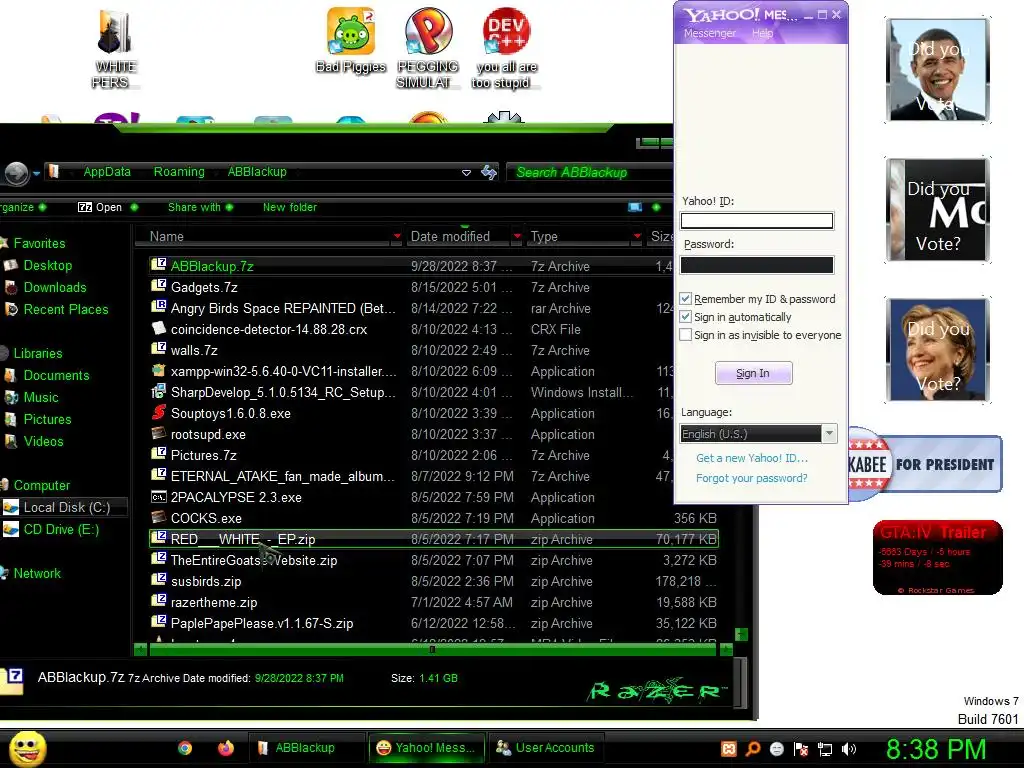
Task: Open Downloads in the Favorites sidebar
Action: (54, 287)
